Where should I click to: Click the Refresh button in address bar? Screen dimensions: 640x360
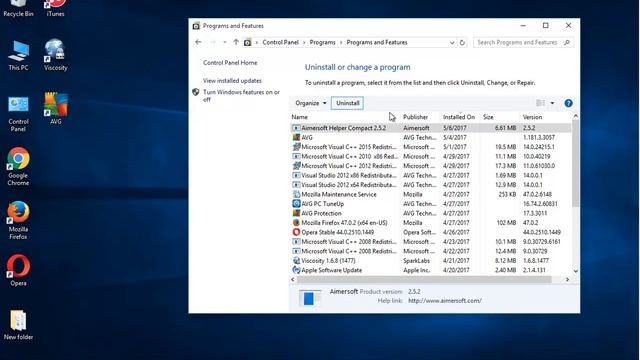[462, 42]
